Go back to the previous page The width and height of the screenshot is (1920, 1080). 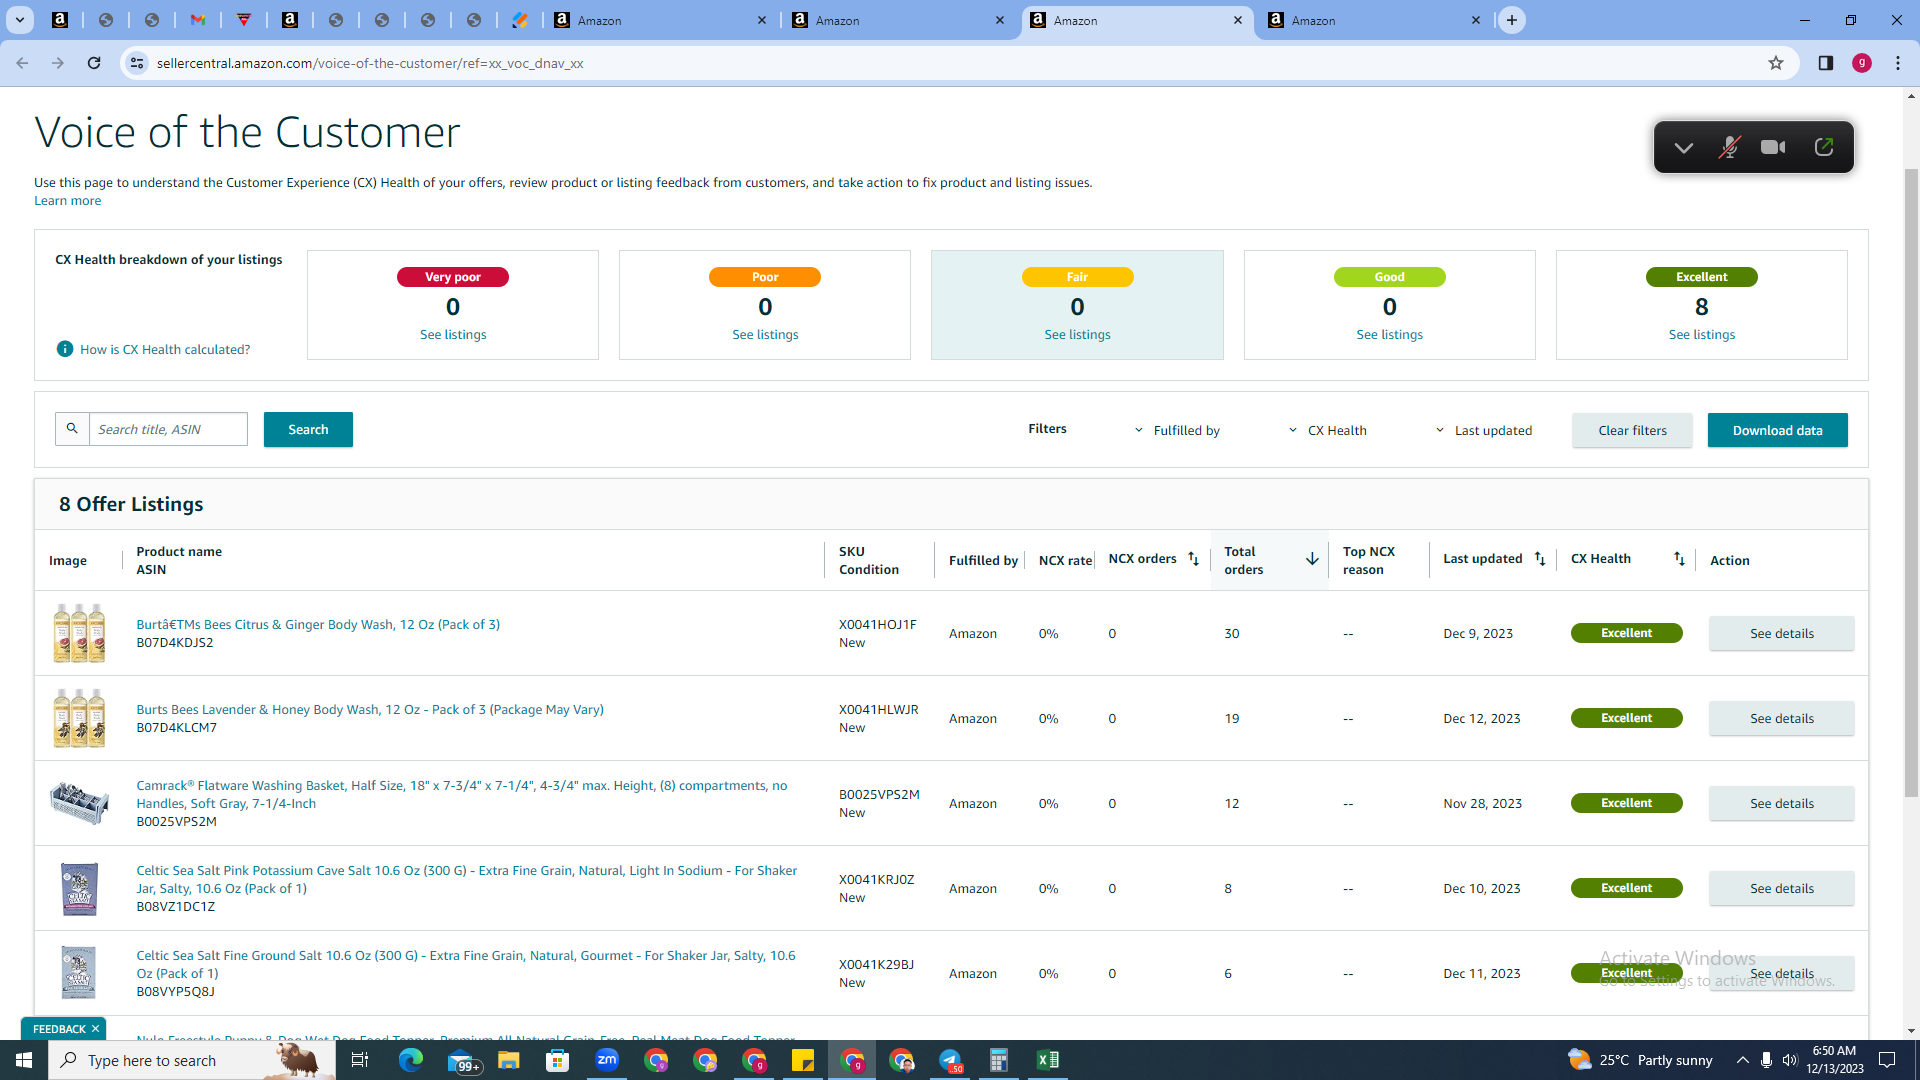22,63
